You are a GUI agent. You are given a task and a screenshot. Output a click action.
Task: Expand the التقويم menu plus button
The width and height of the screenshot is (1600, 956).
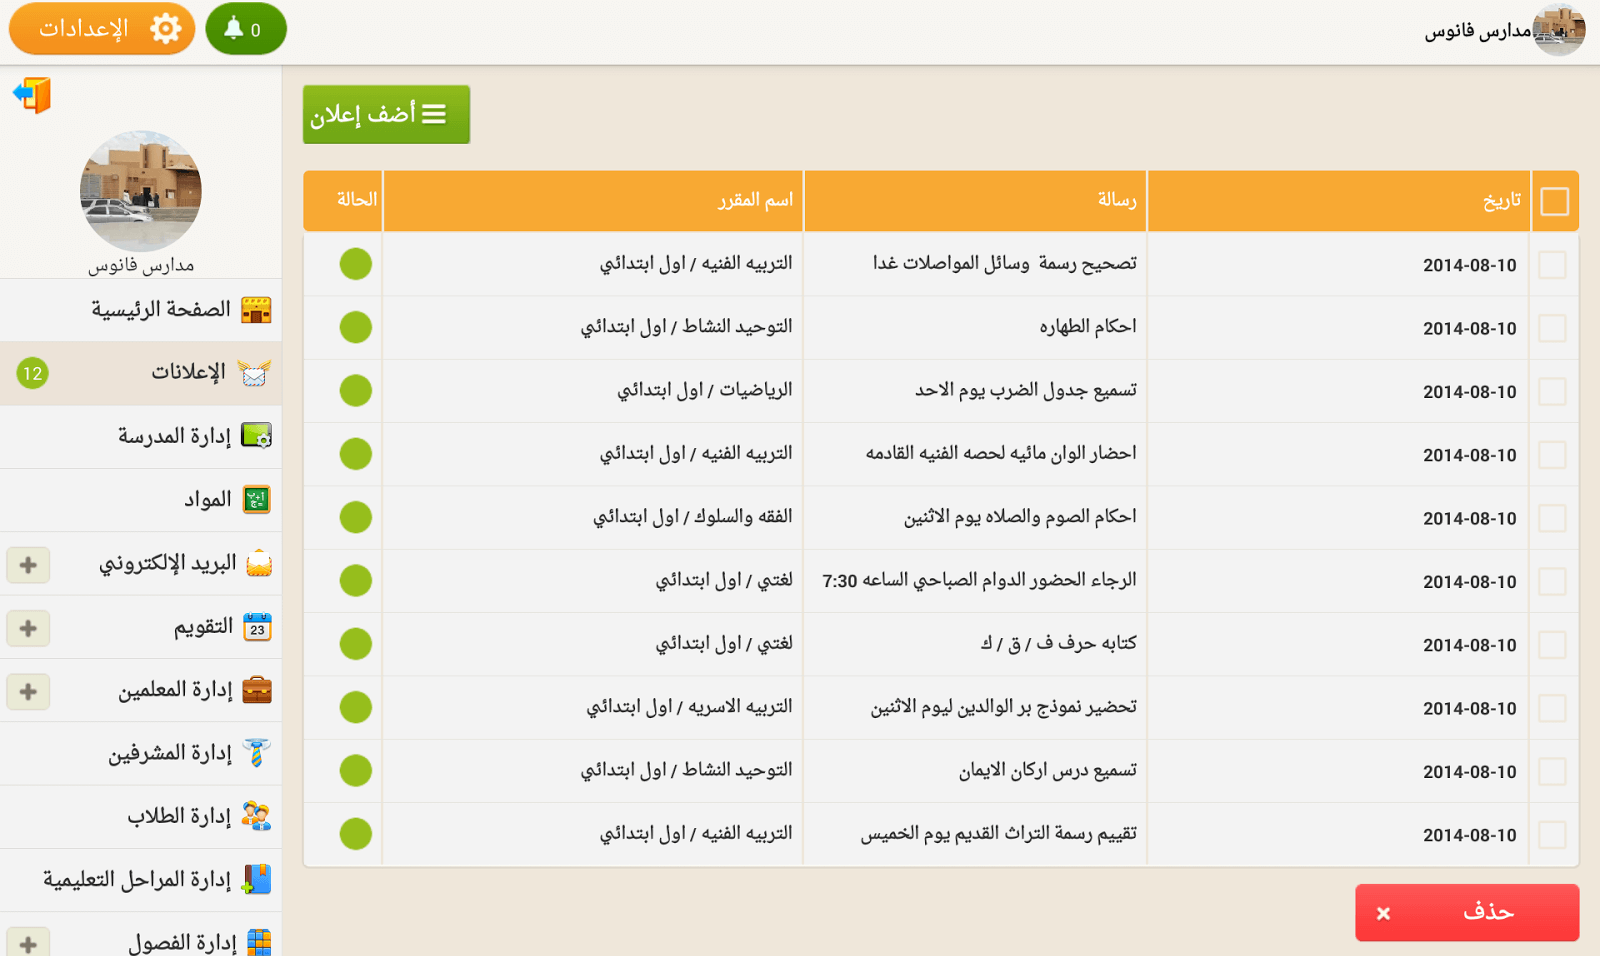click(28, 628)
